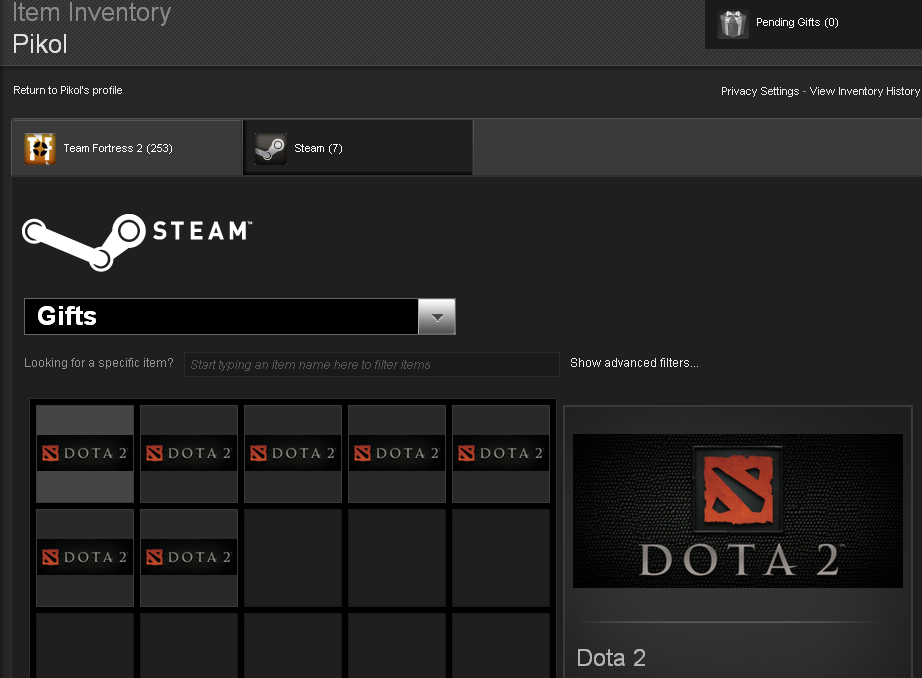Viewport: 922px width, 678px height.
Task: Switch to Steam (7) inventory tab
Action: pos(358,148)
